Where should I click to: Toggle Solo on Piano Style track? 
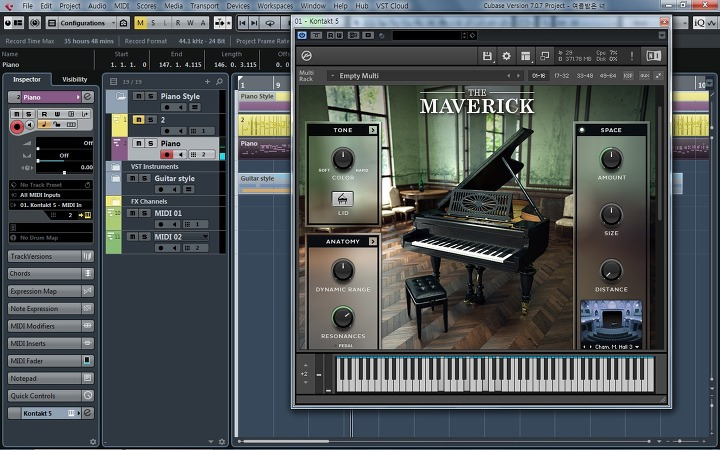coord(150,96)
